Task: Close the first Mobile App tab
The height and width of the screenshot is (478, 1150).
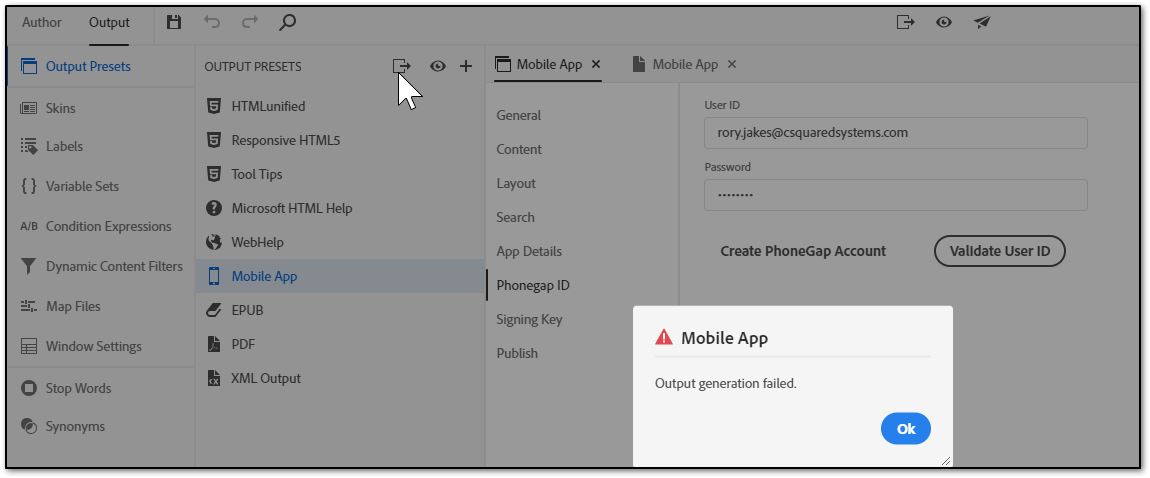Action: [x=596, y=64]
